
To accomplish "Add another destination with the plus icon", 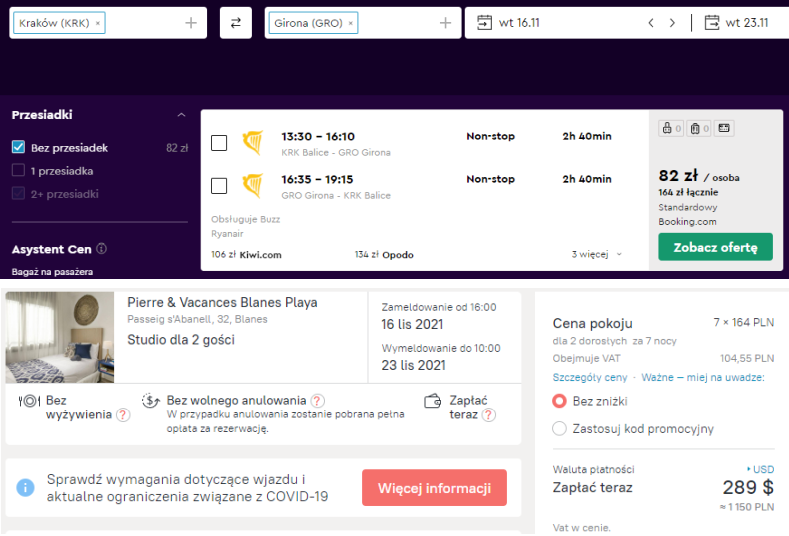I will [446, 23].
